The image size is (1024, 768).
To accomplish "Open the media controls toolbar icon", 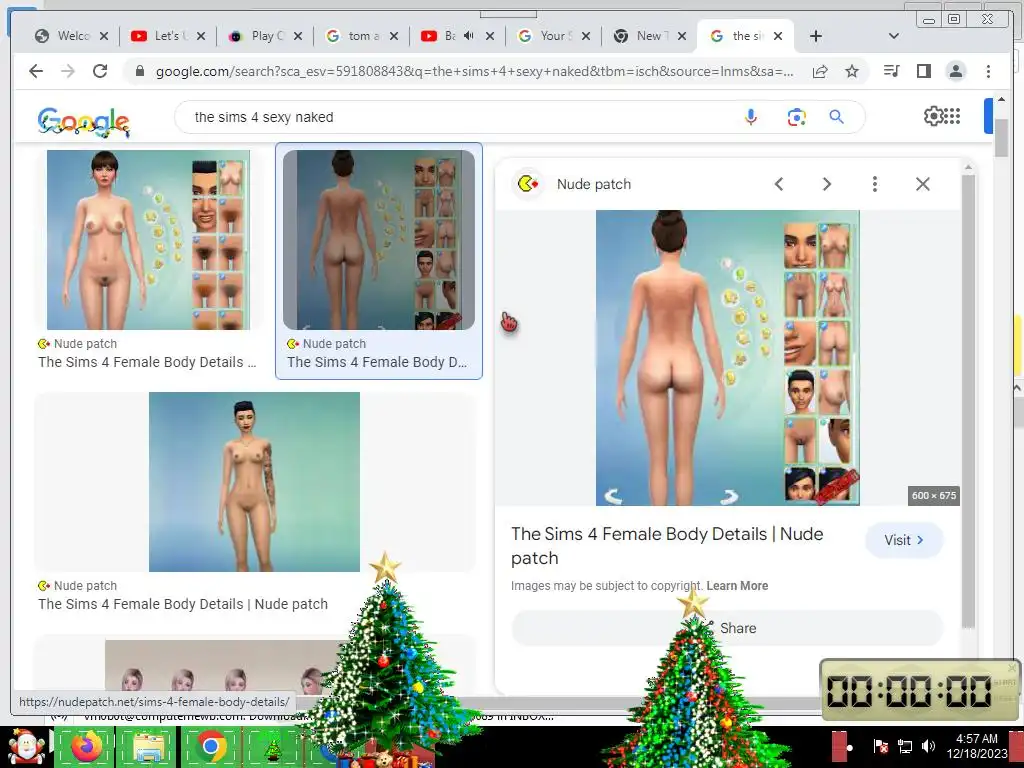I will click(891, 71).
